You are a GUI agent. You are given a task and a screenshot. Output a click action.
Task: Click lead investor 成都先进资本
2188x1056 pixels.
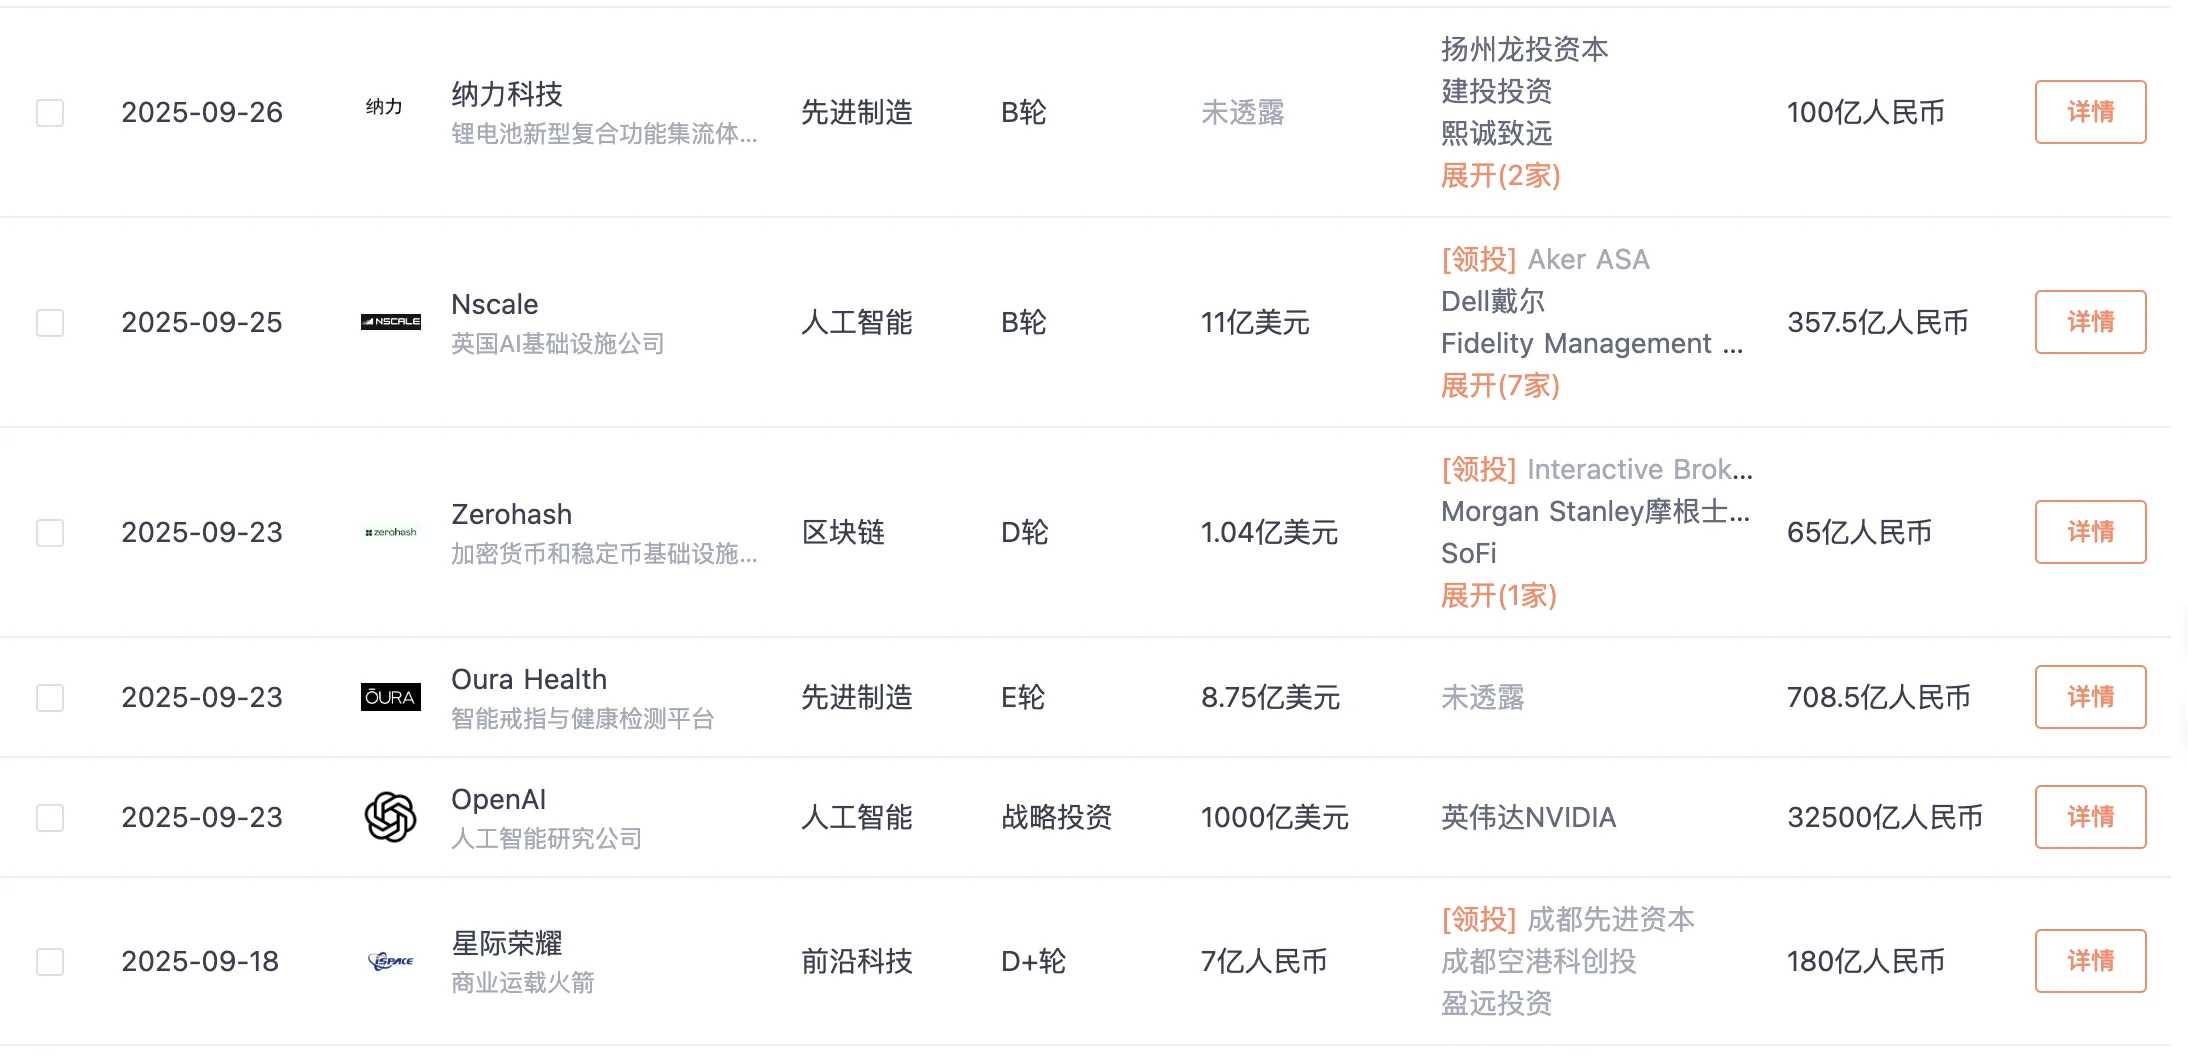click(1611, 920)
